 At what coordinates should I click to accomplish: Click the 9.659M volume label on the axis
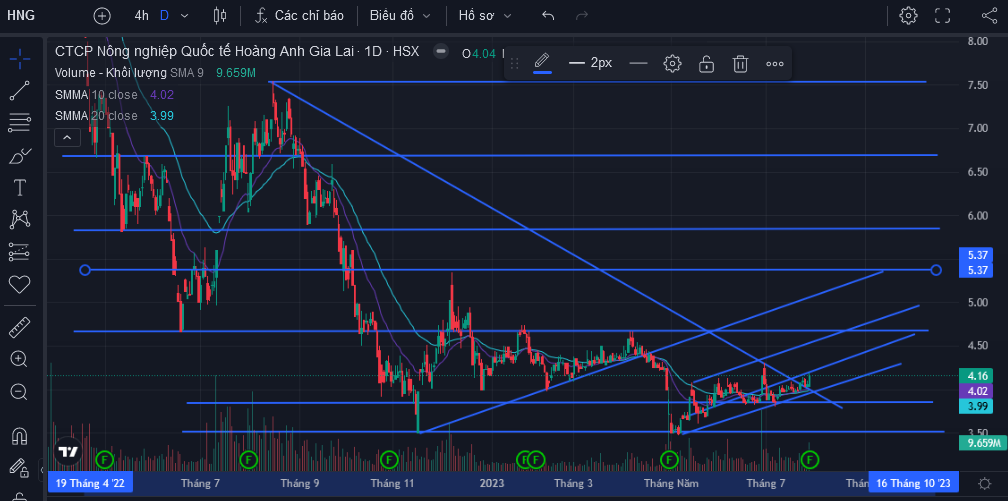tap(981, 442)
